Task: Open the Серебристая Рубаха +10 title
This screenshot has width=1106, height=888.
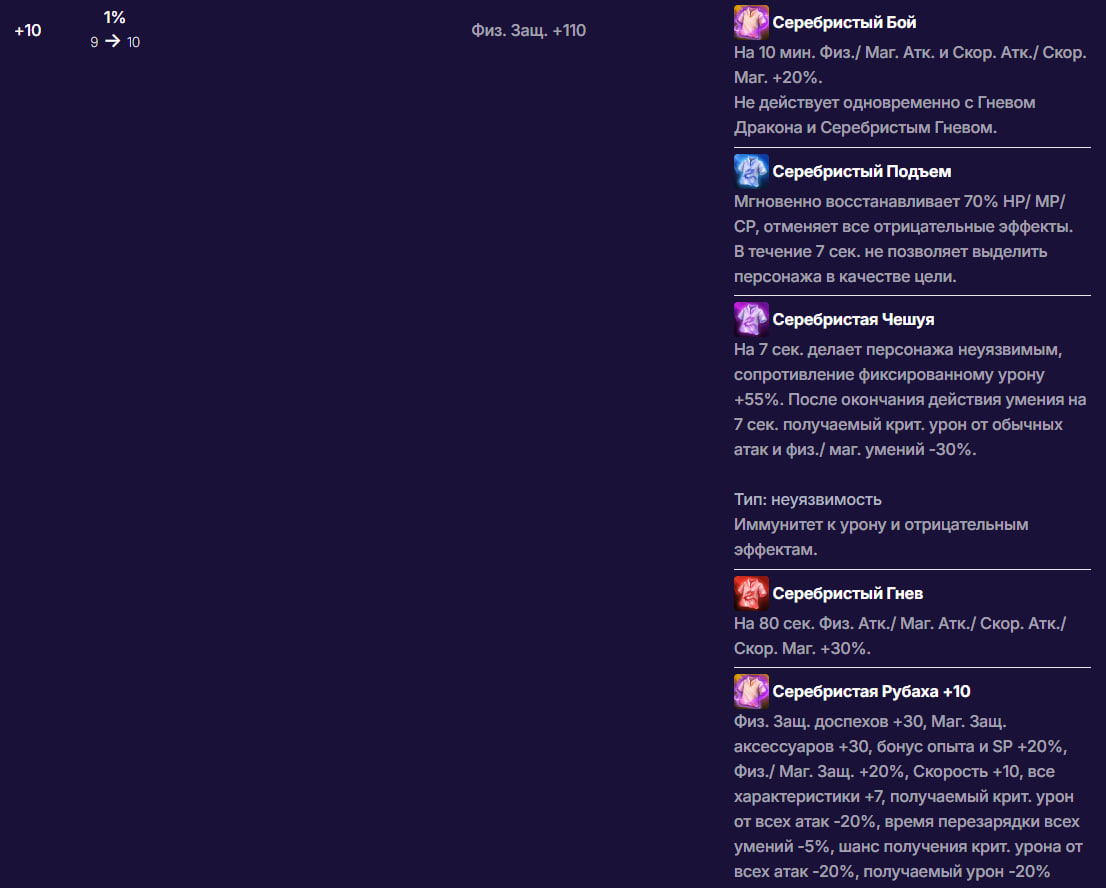Action: point(871,691)
